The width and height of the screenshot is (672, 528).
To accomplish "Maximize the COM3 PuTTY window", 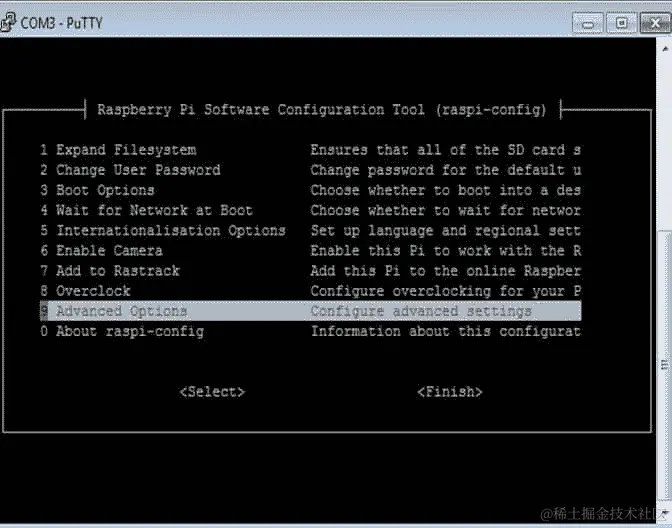I will click(621, 23).
